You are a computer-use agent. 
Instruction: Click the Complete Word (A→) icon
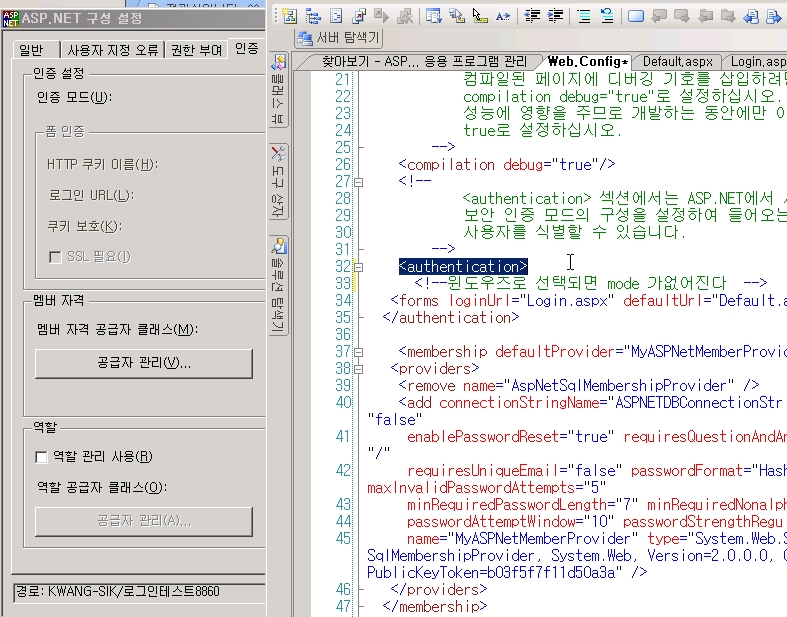[x=502, y=16]
